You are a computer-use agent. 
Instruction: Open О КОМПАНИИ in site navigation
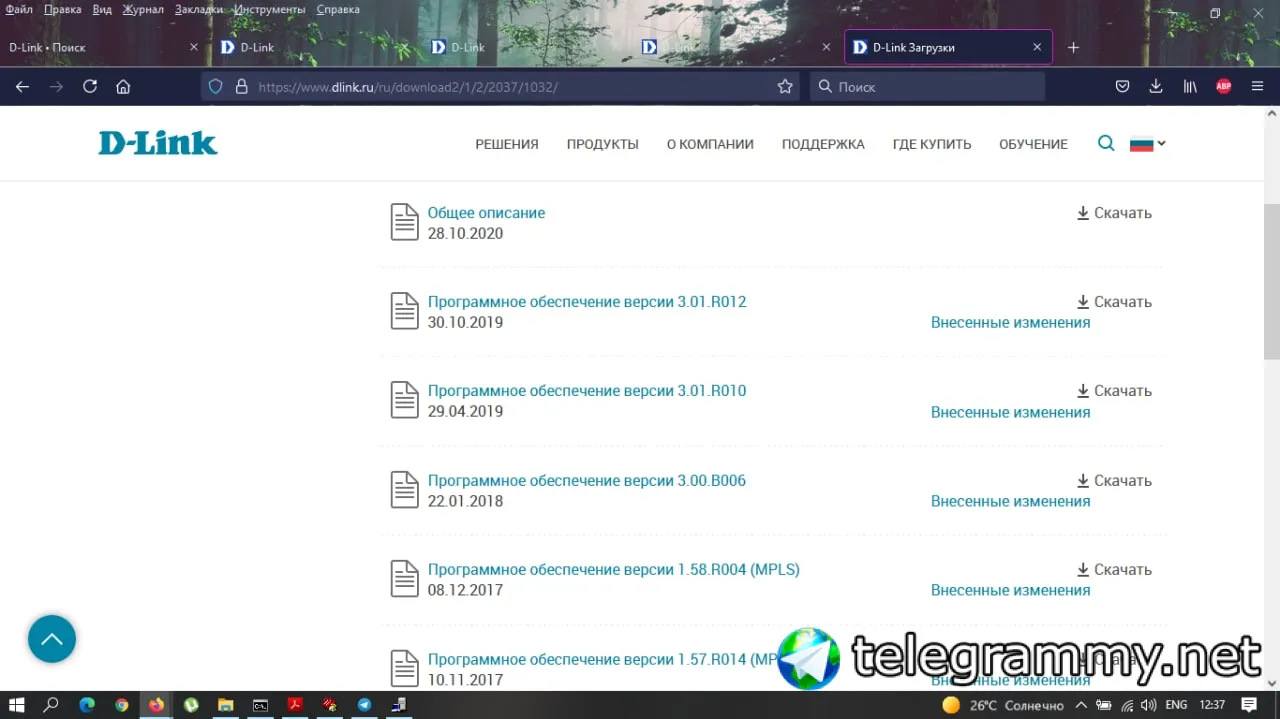(710, 144)
